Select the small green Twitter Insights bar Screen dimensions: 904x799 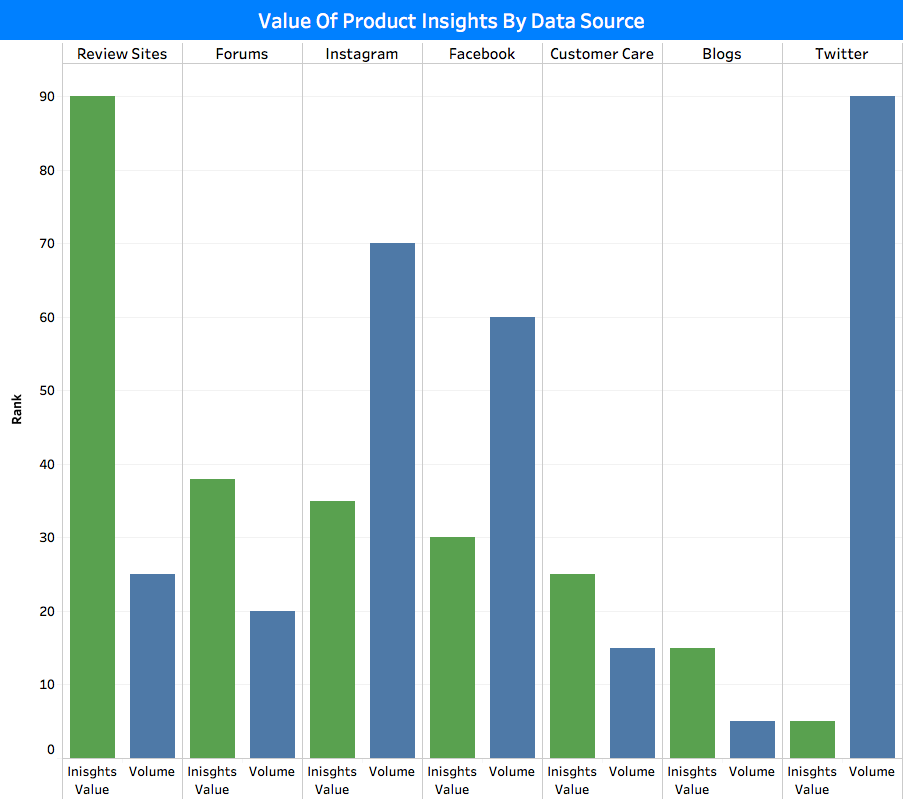click(812, 739)
